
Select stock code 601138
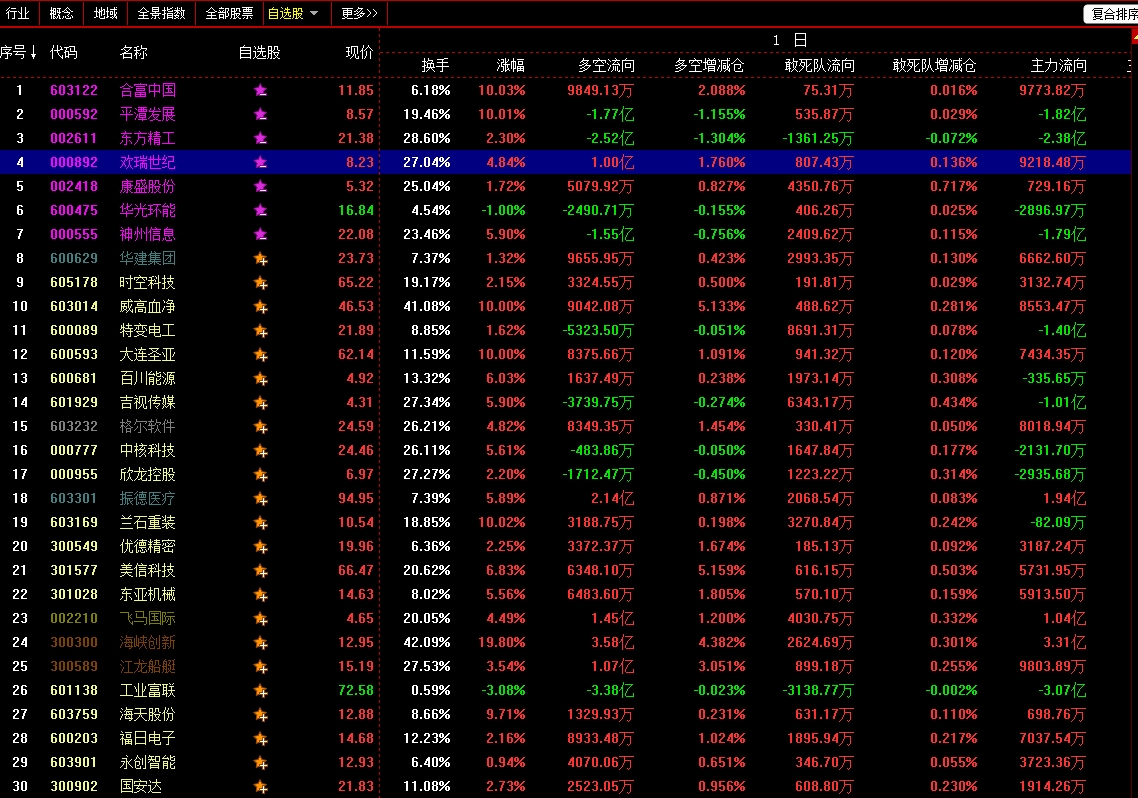pos(73,690)
